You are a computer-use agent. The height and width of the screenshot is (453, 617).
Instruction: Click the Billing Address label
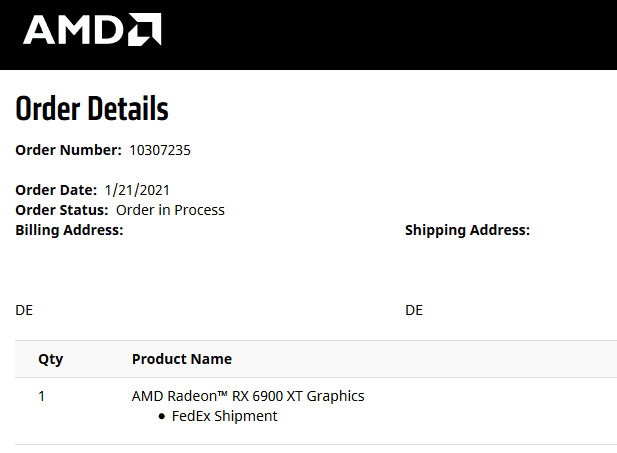pyautogui.click(x=69, y=230)
